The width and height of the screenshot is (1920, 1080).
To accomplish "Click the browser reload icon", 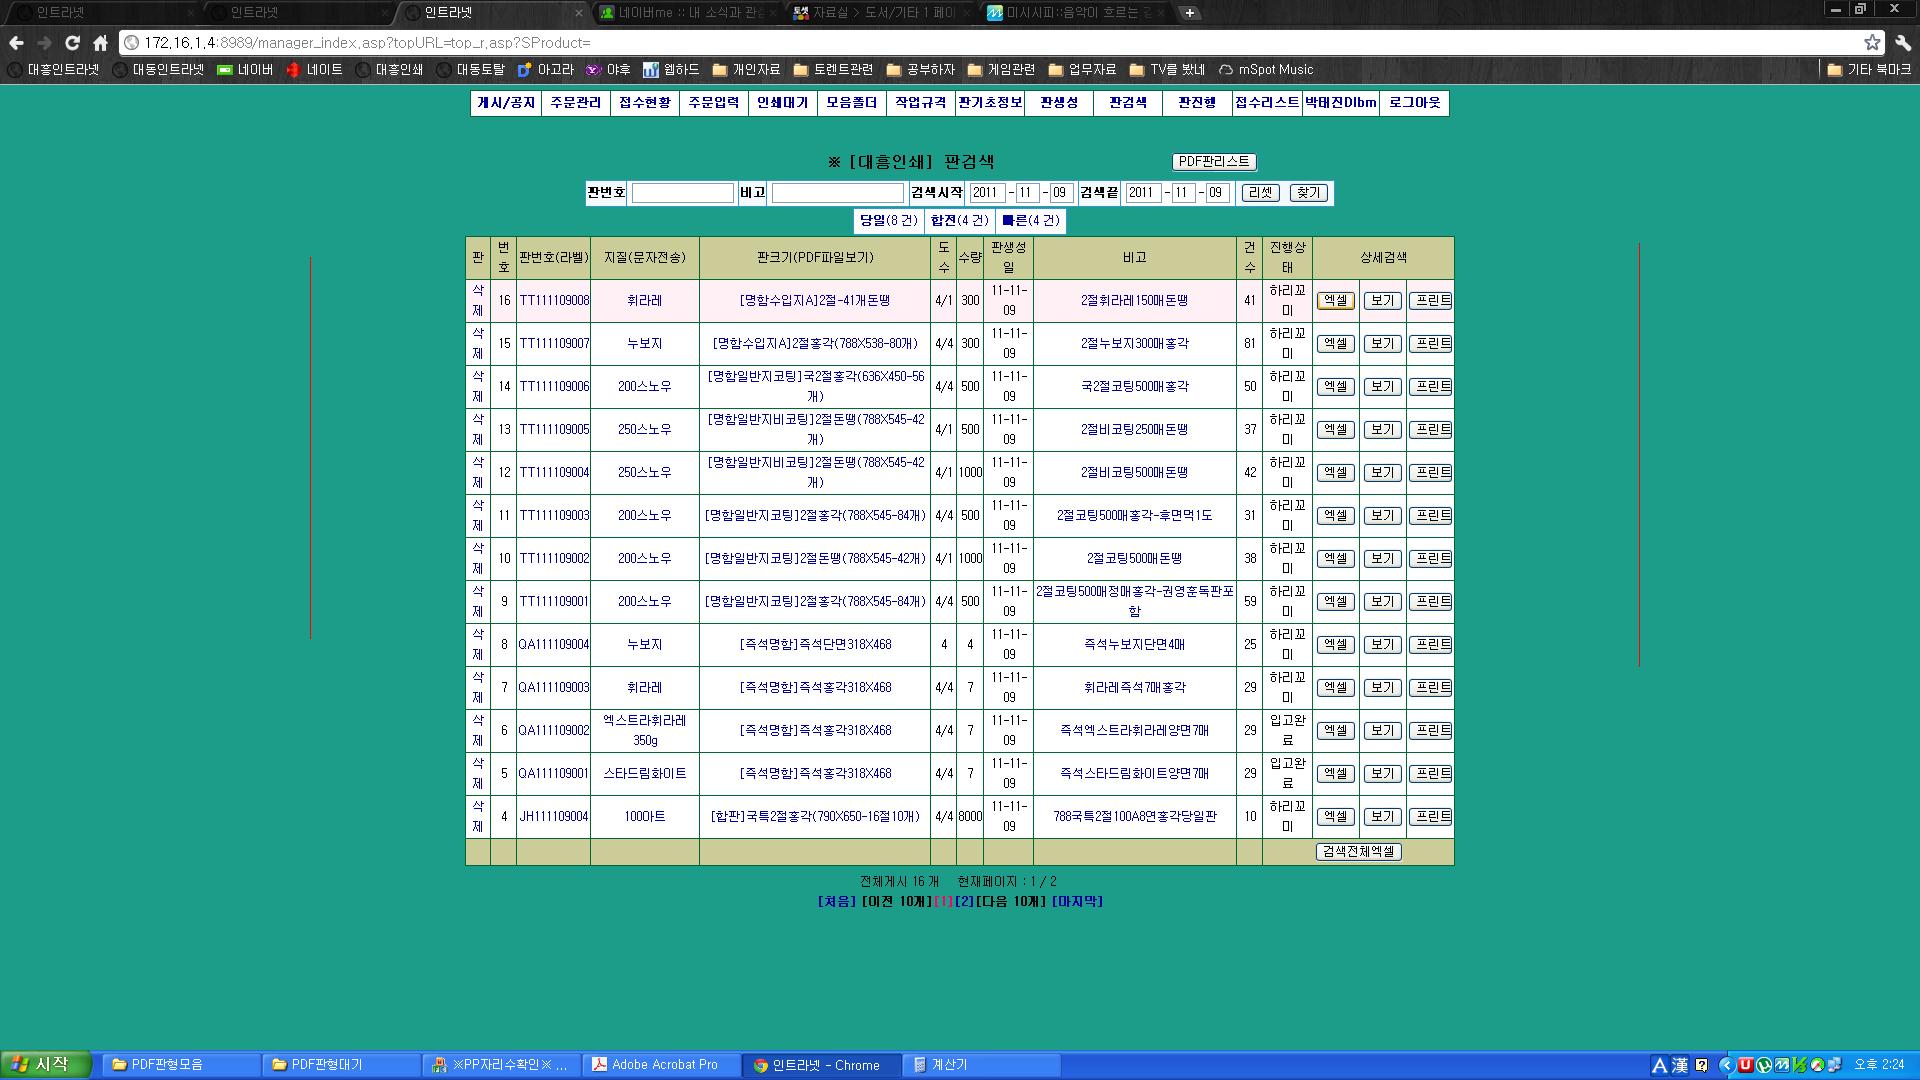I will 72,43.
